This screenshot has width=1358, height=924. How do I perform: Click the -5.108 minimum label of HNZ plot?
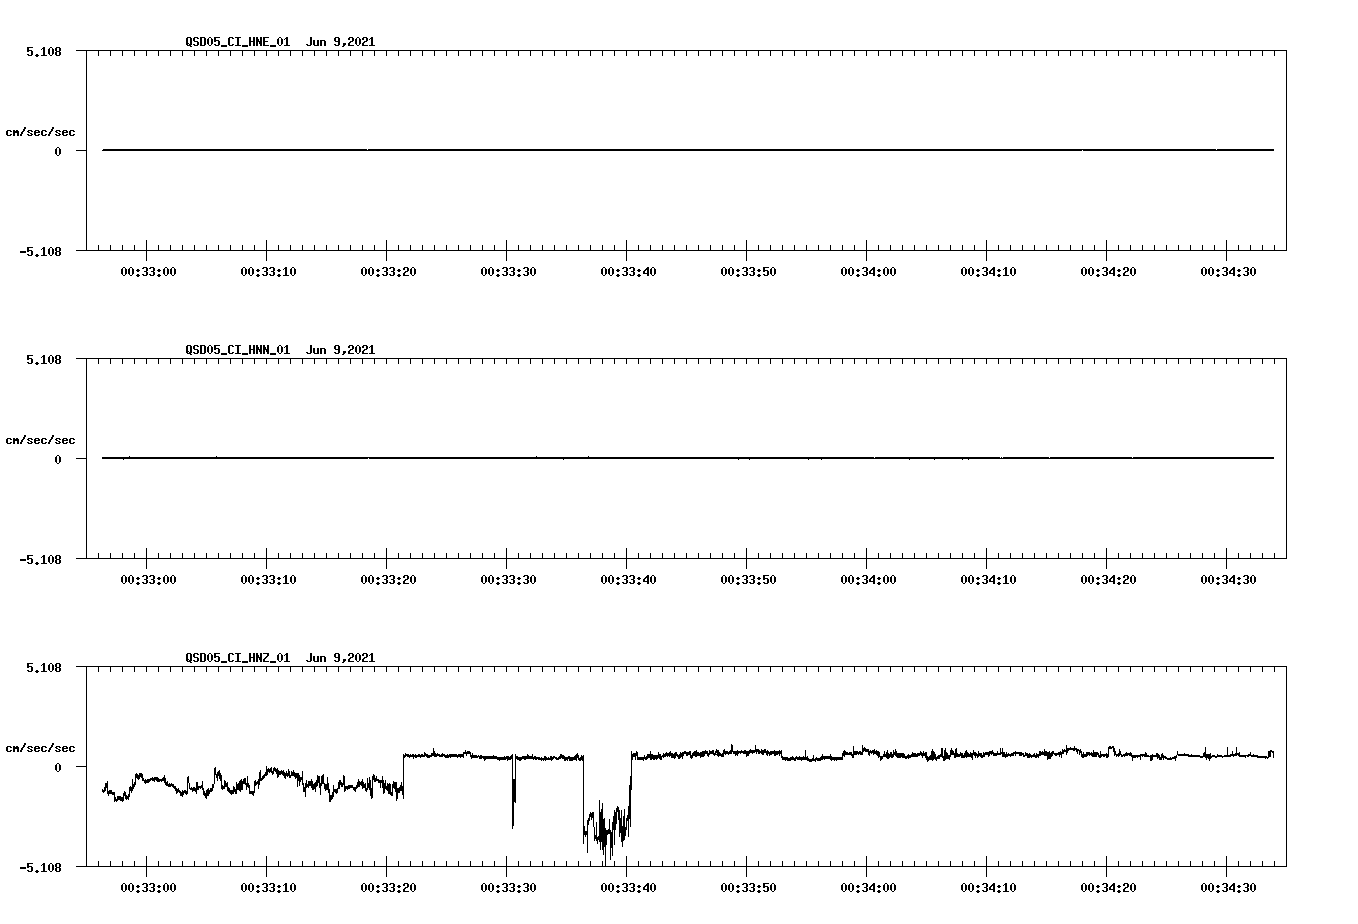point(39,868)
